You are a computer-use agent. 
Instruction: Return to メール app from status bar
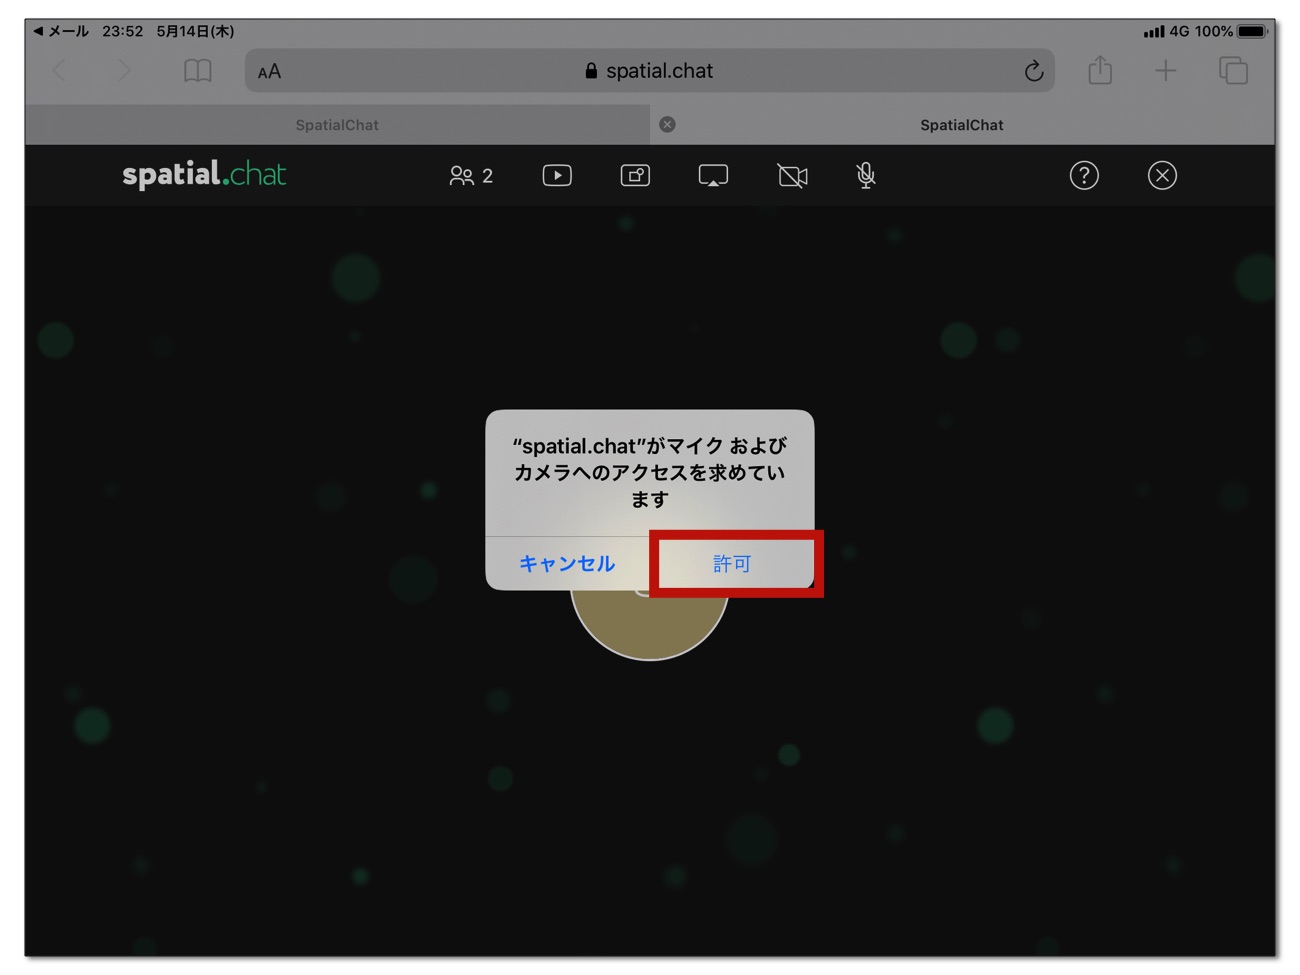(61, 31)
